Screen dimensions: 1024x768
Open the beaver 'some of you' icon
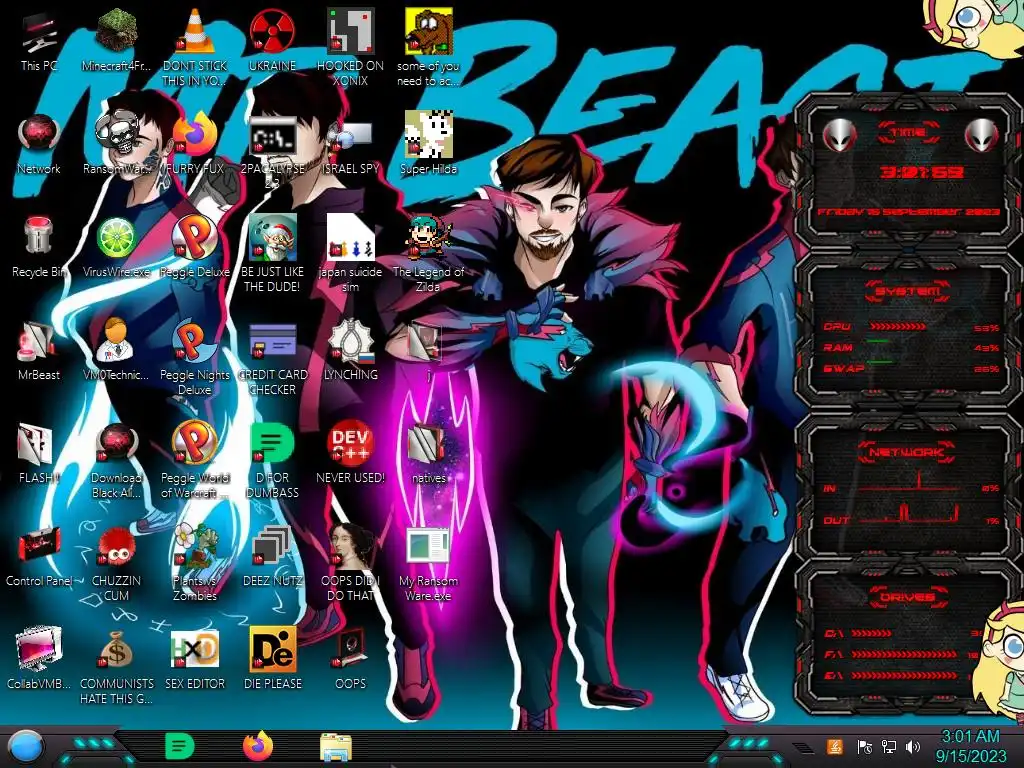click(x=428, y=31)
